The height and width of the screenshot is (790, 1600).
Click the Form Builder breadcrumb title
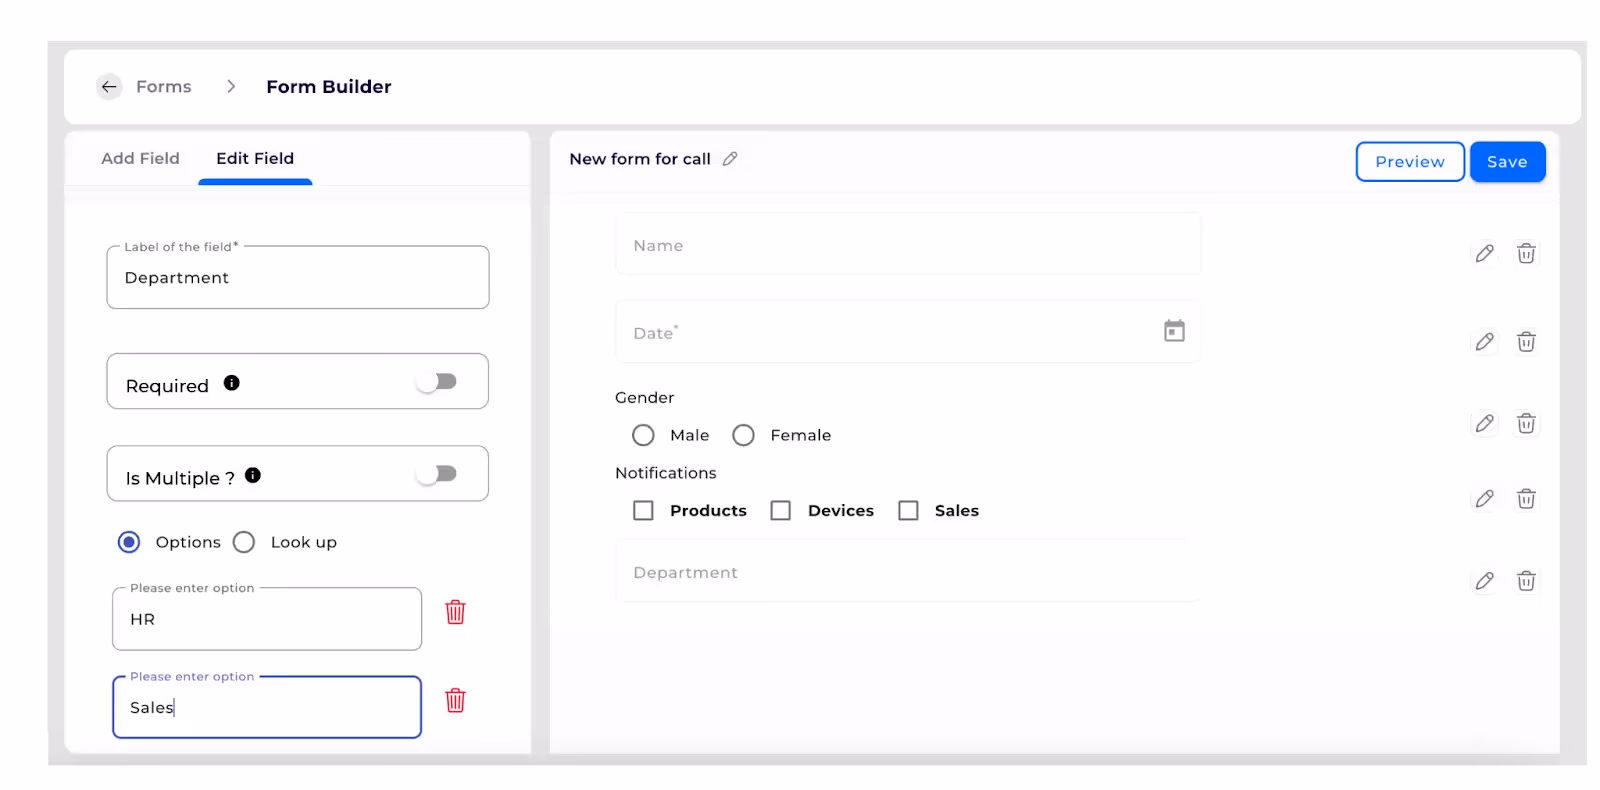(x=329, y=87)
